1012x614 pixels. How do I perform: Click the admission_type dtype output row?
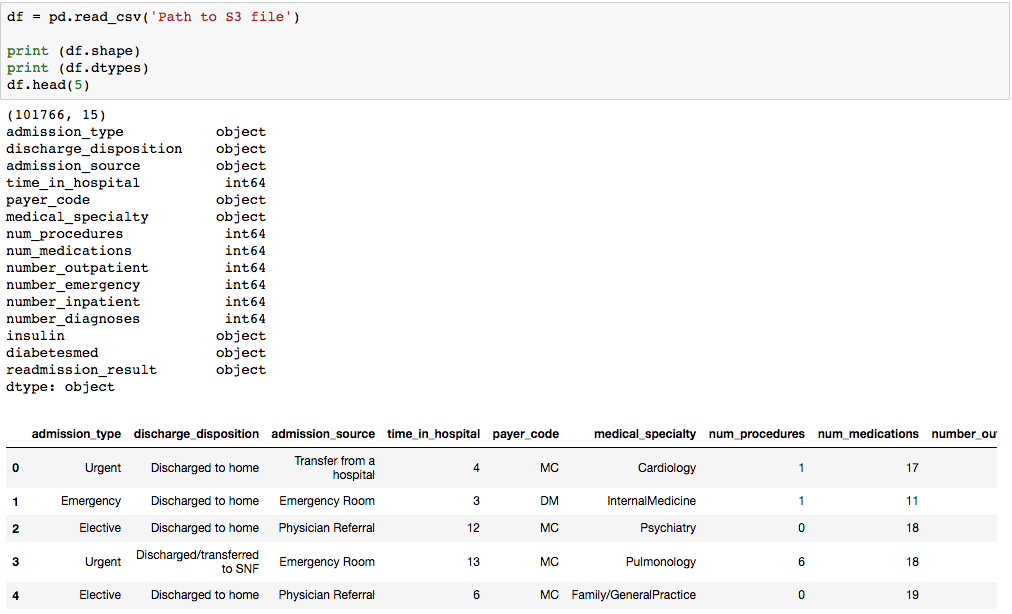coord(136,132)
